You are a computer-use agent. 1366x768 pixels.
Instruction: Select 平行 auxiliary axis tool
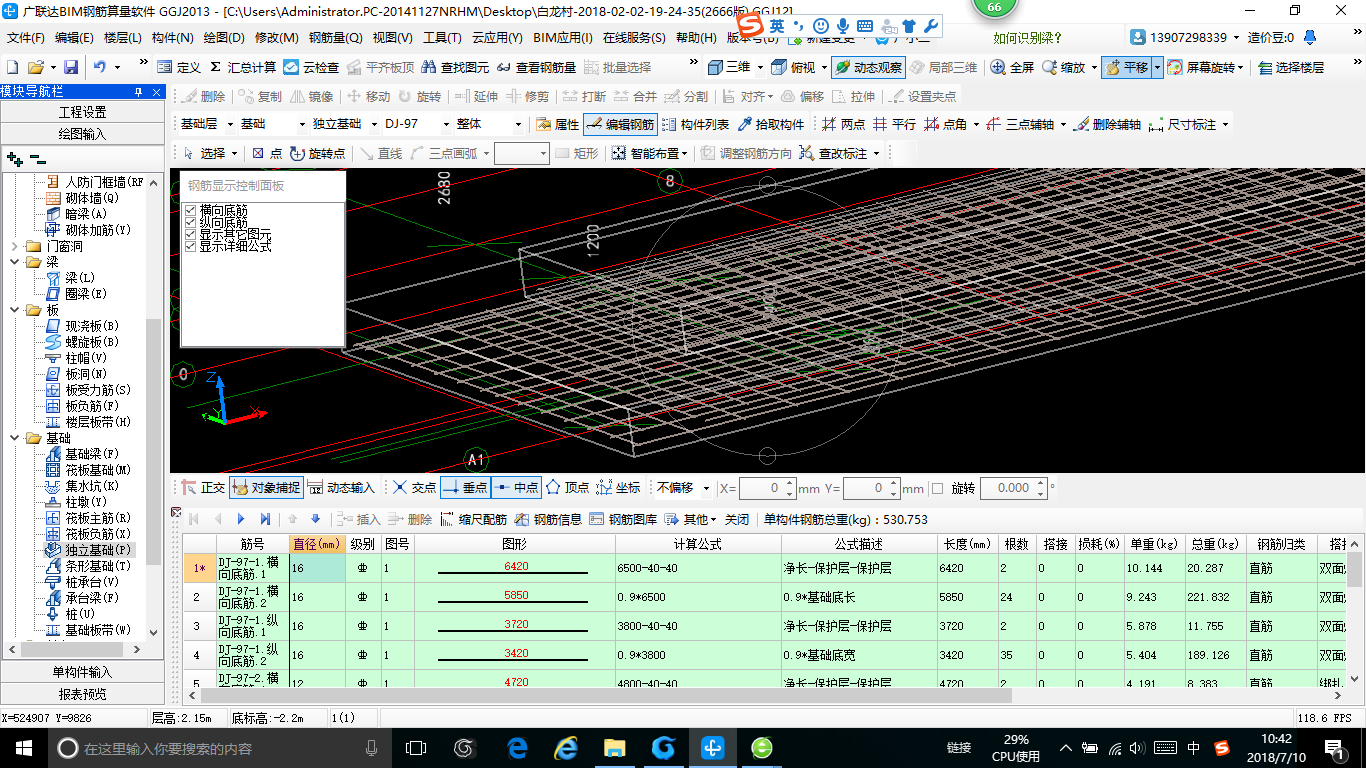894,125
